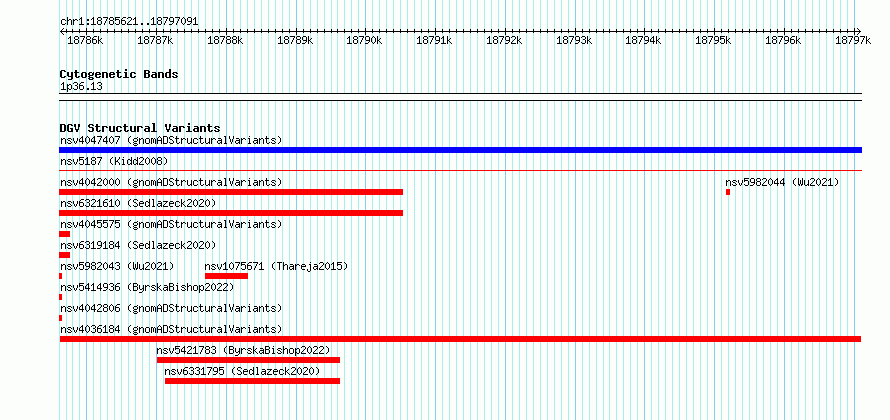Click the chr1:18785621..18797091 region label
The width and height of the screenshot is (890, 420).
129,22
